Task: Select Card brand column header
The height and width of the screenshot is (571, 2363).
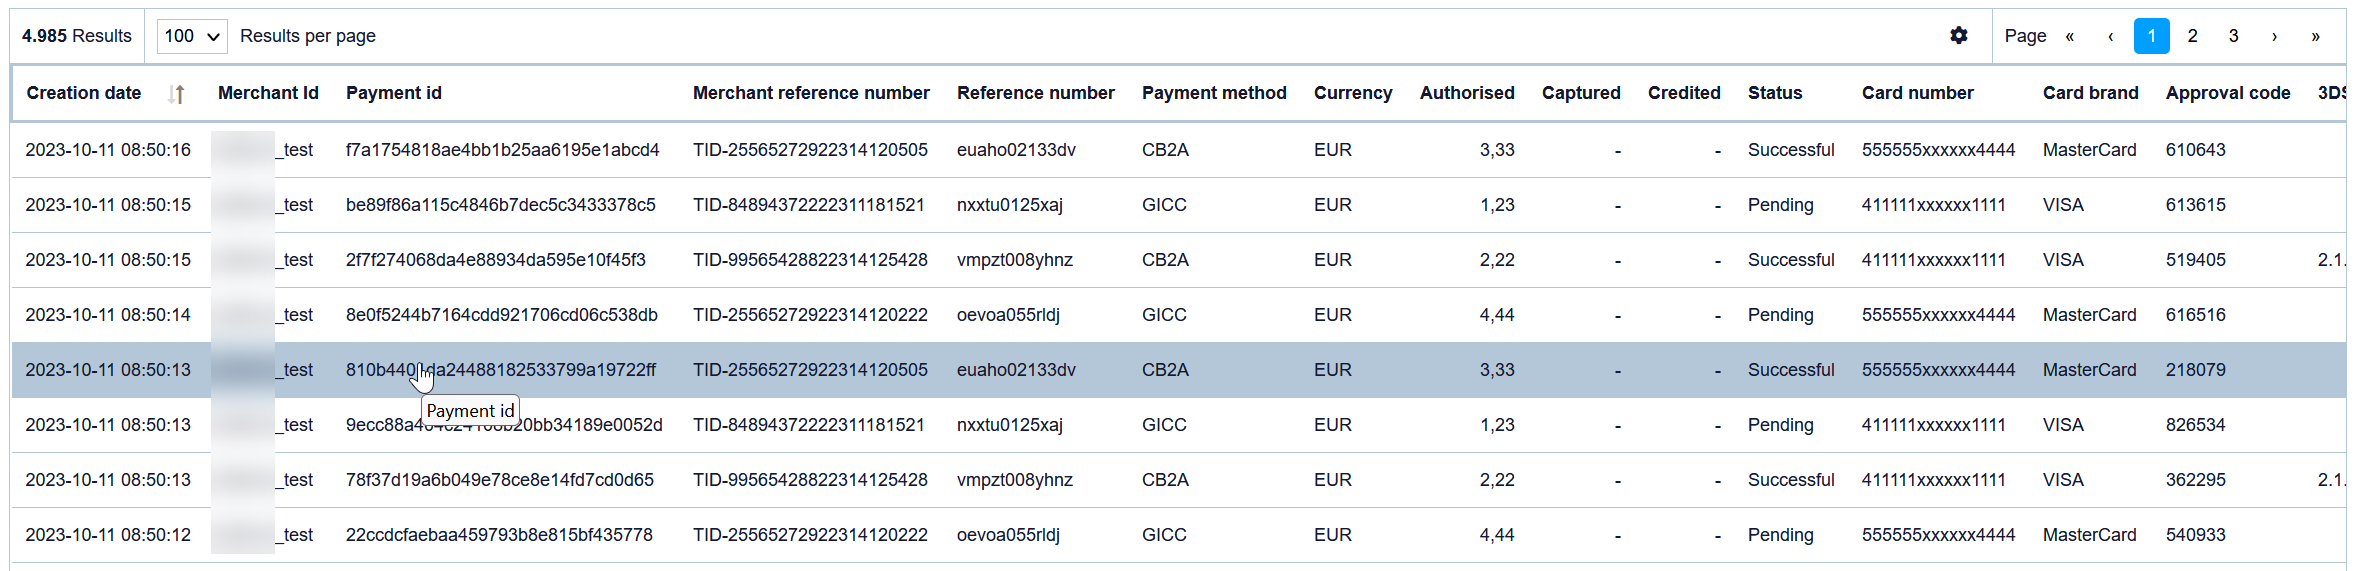Action: point(2090,93)
